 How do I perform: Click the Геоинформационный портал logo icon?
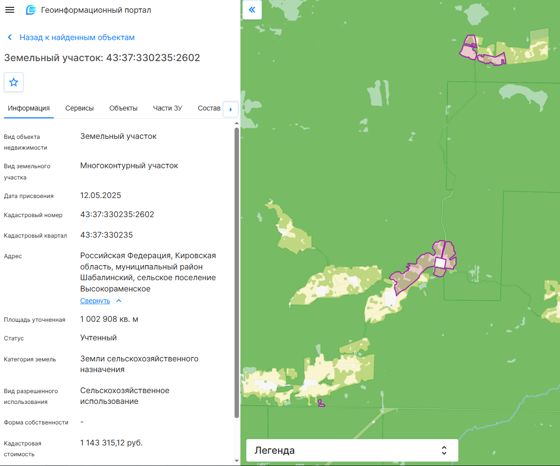click(x=31, y=10)
